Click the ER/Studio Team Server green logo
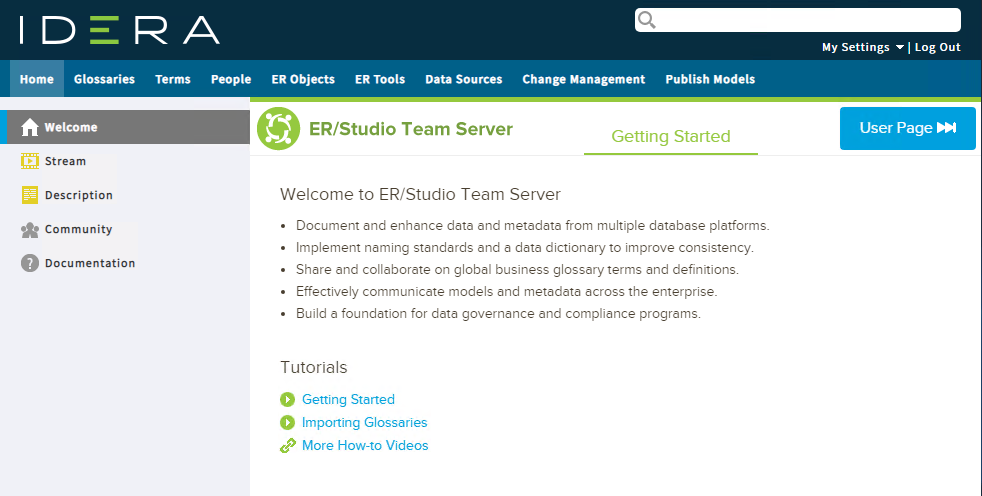 pyautogui.click(x=278, y=128)
